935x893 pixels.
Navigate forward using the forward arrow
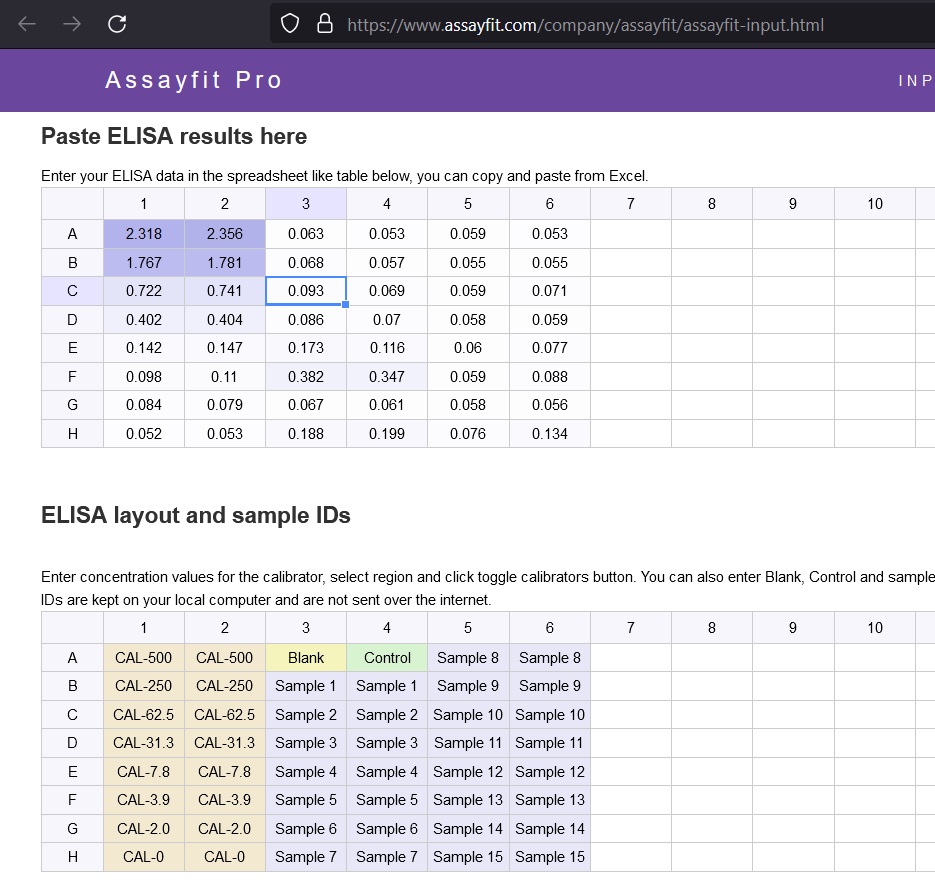pos(71,23)
